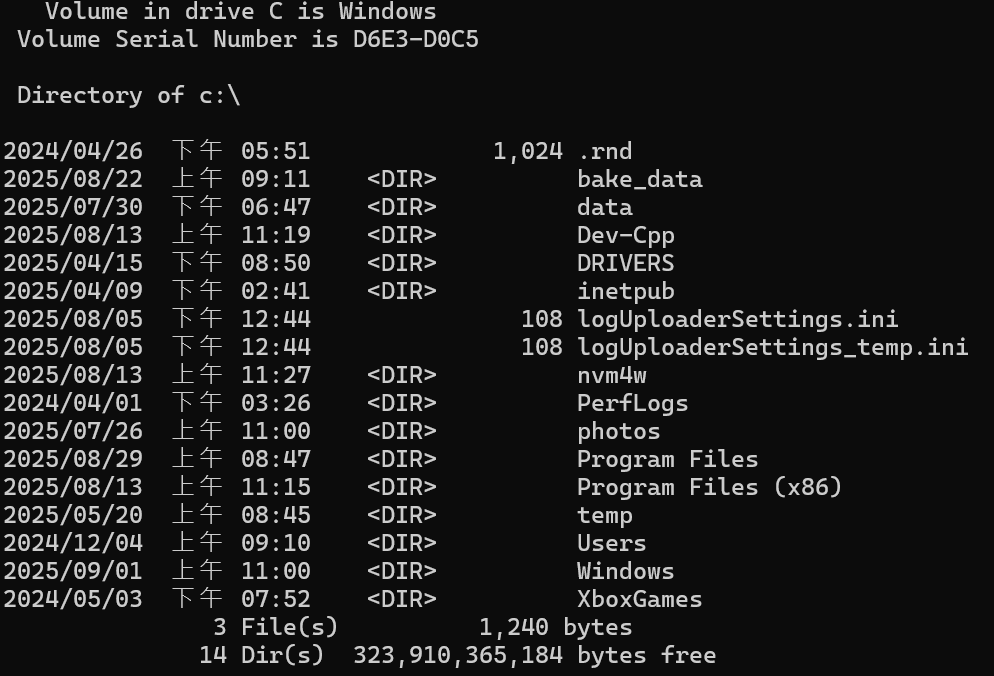Click the Program Files (x86) entry

click(709, 487)
